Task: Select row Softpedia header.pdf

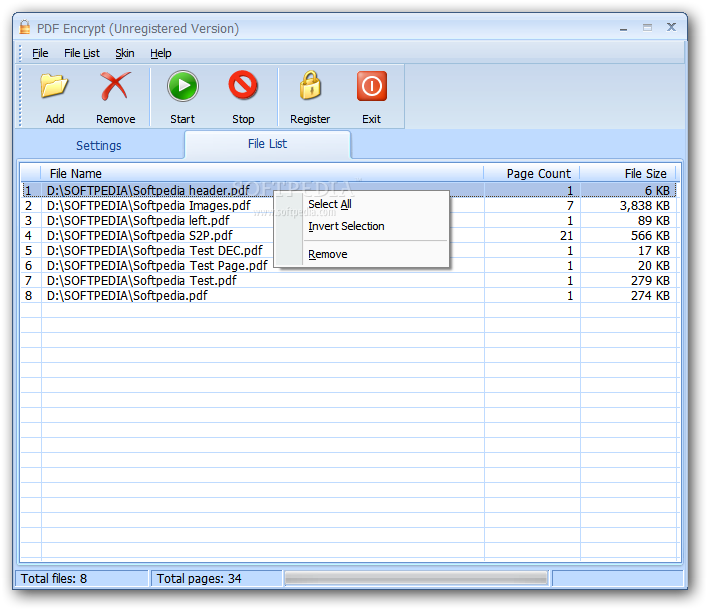Action: (x=349, y=190)
